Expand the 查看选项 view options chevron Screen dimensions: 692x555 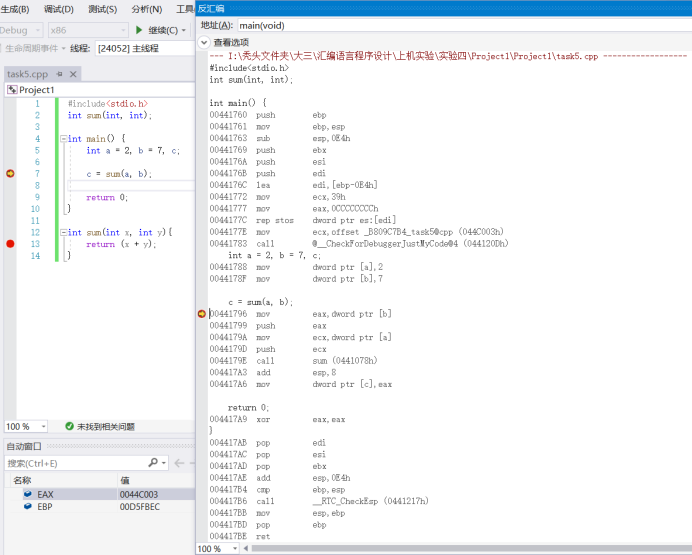pos(204,42)
